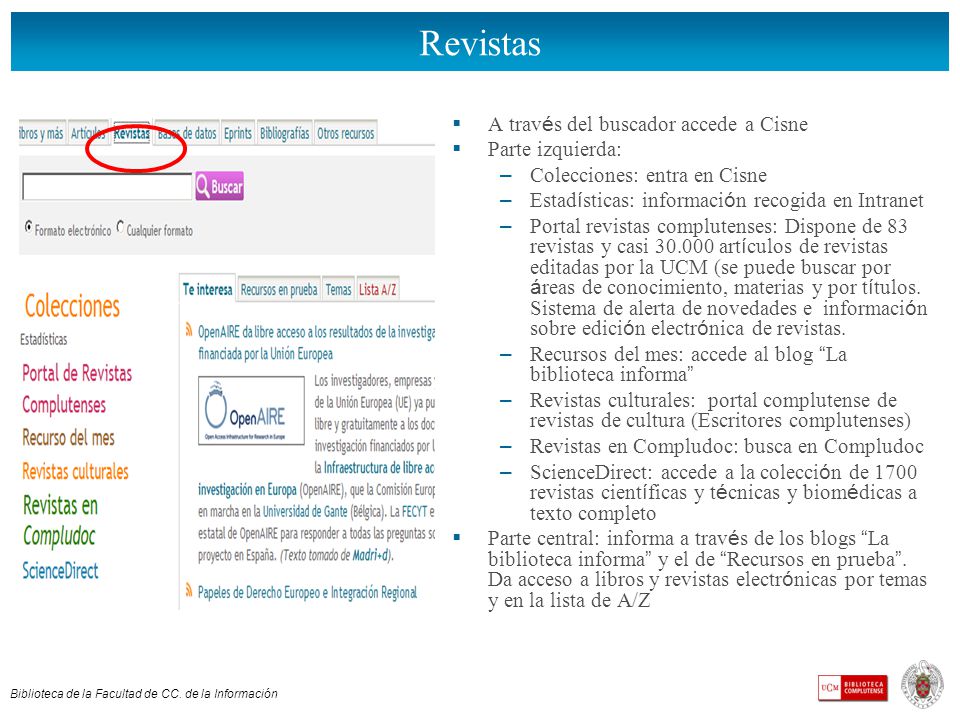The height and width of the screenshot is (720, 960).
Task: Select the Otros recursos tab
Action: [x=345, y=133]
